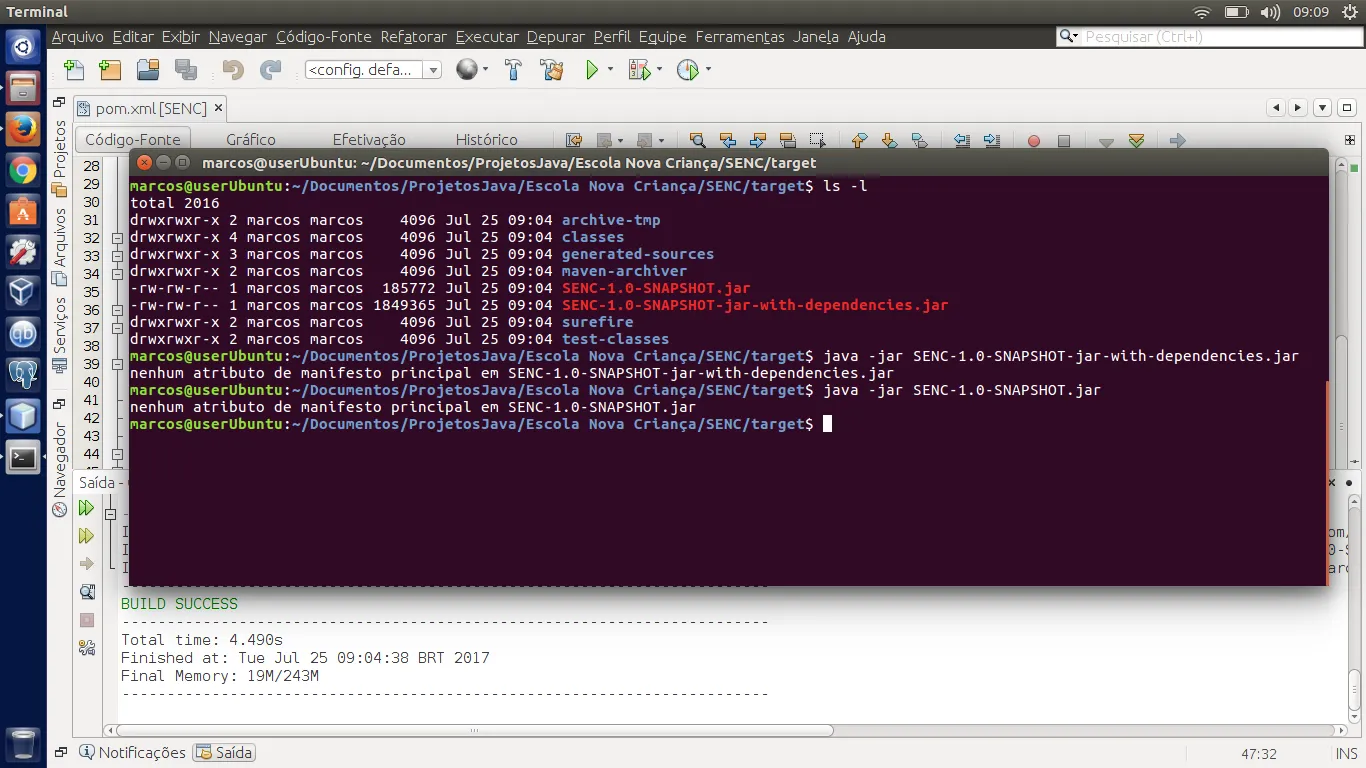The width and height of the screenshot is (1366, 768).
Task: Switch to the Histórico view
Action: tap(487, 140)
